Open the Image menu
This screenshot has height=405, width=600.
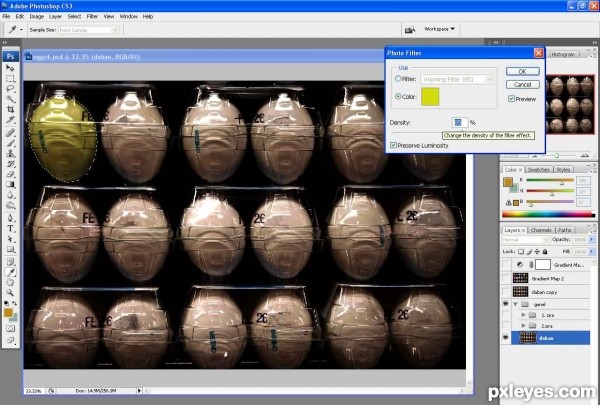click(37, 16)
